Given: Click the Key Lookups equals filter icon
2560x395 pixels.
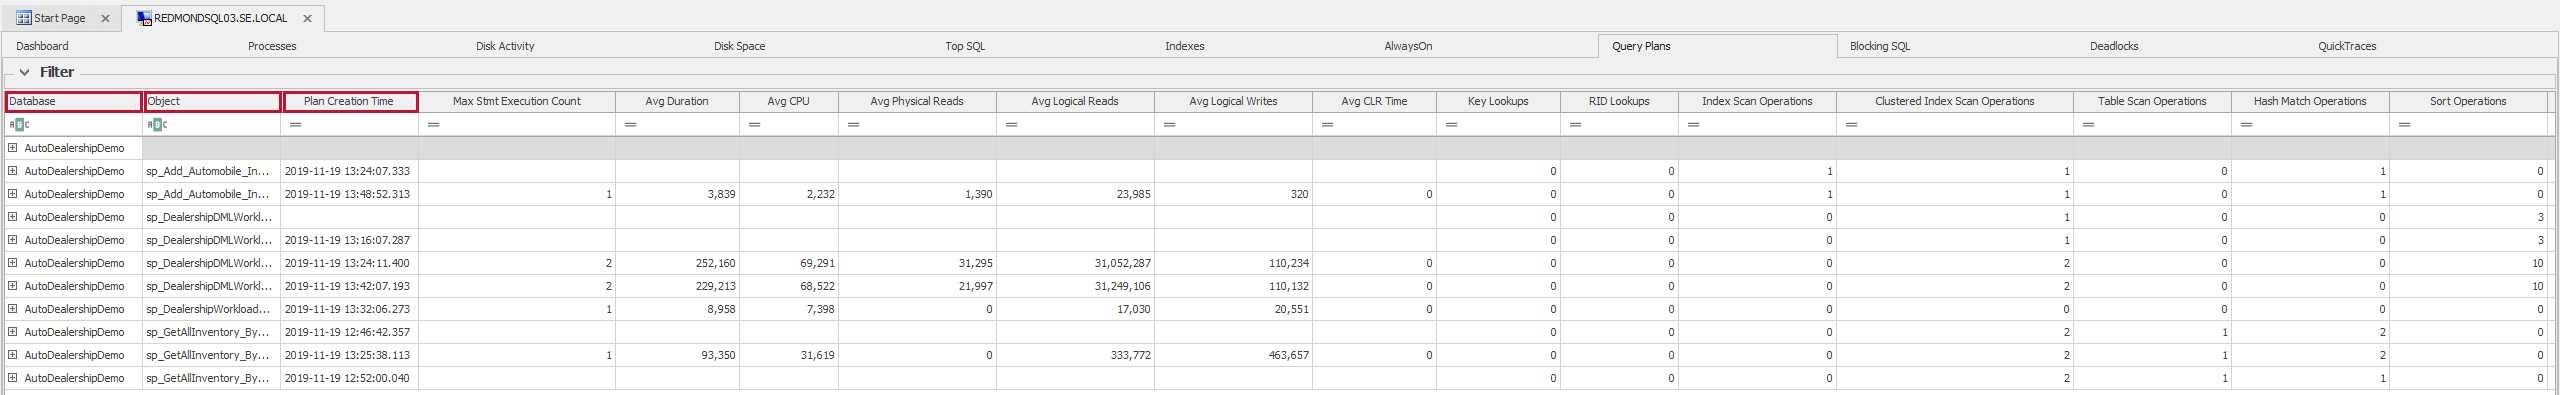Looking at the screenshot, I should (x=1451, y=125).
